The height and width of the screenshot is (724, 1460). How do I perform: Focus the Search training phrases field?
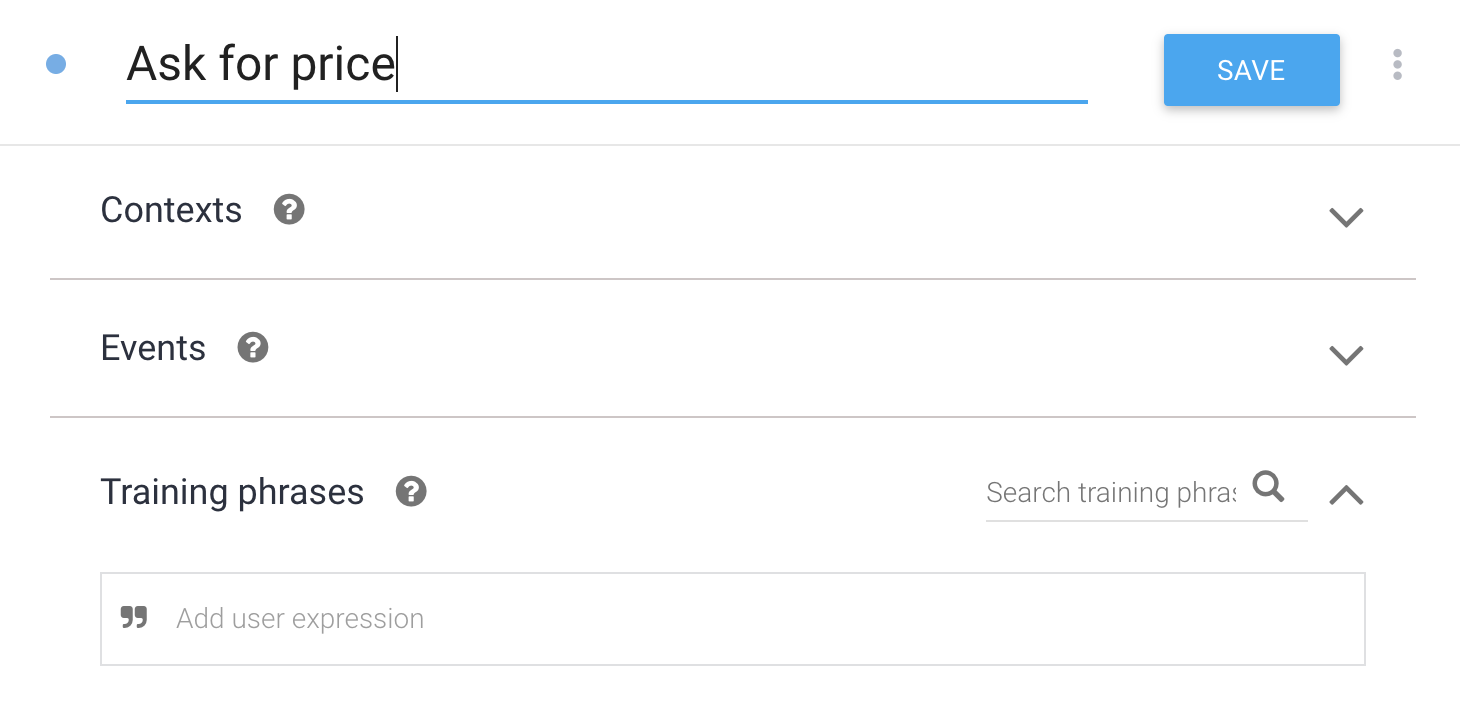click(x=1111, y=492)
